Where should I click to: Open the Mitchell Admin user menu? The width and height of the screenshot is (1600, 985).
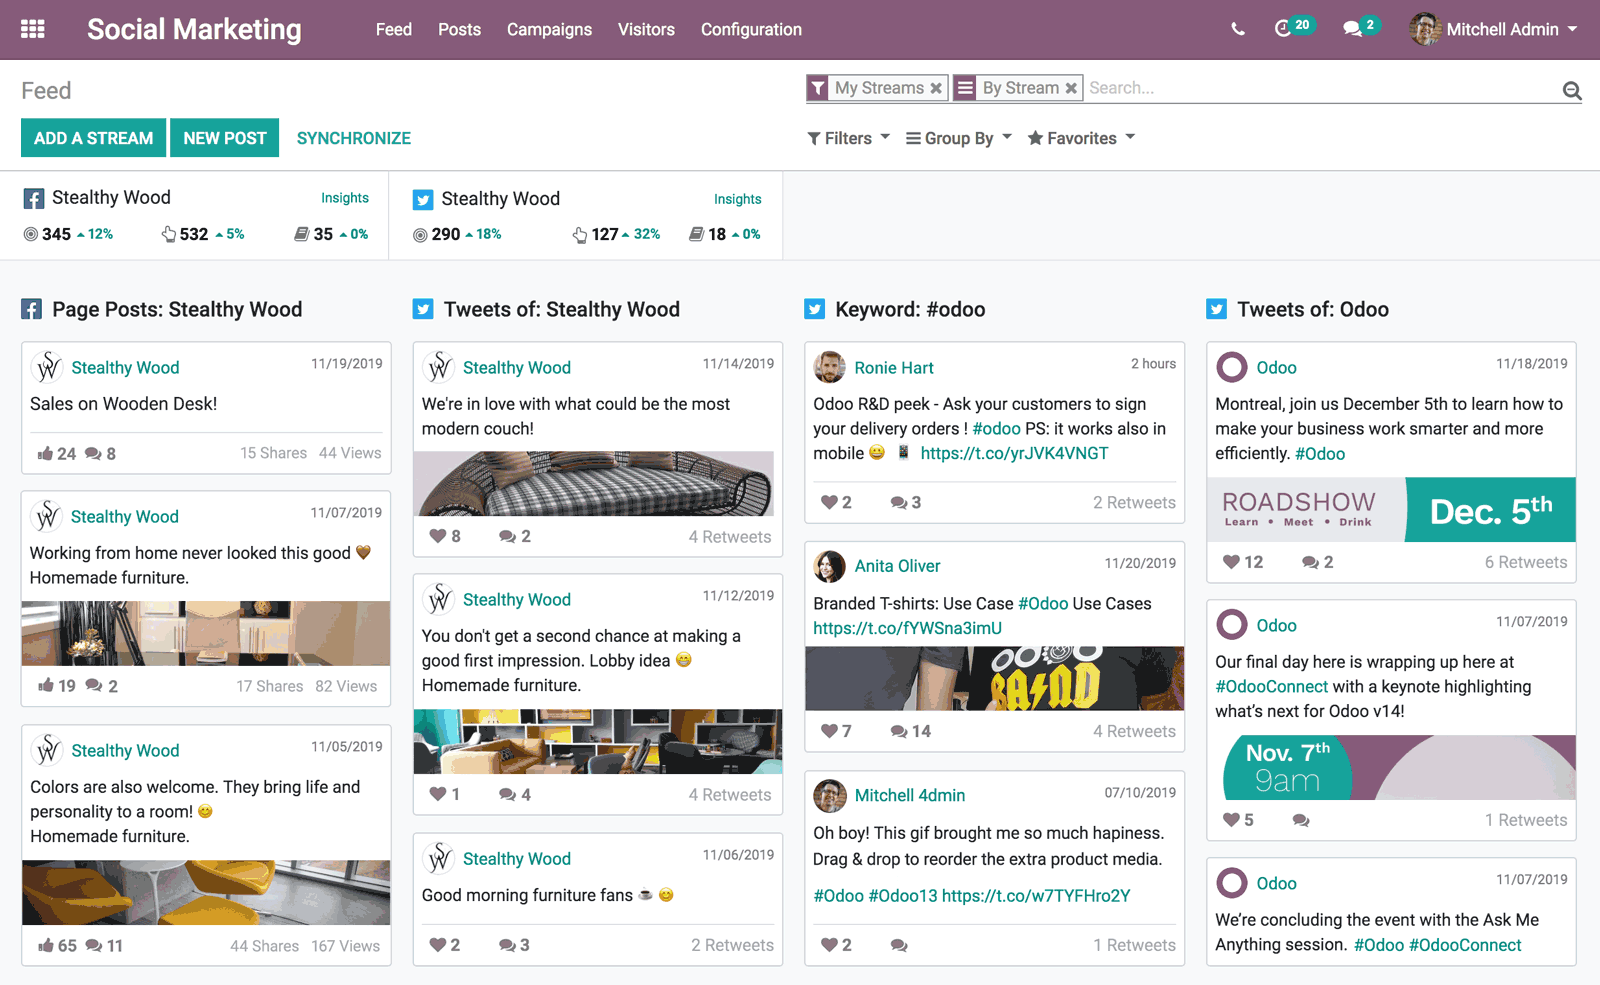tap(1495, 29)
